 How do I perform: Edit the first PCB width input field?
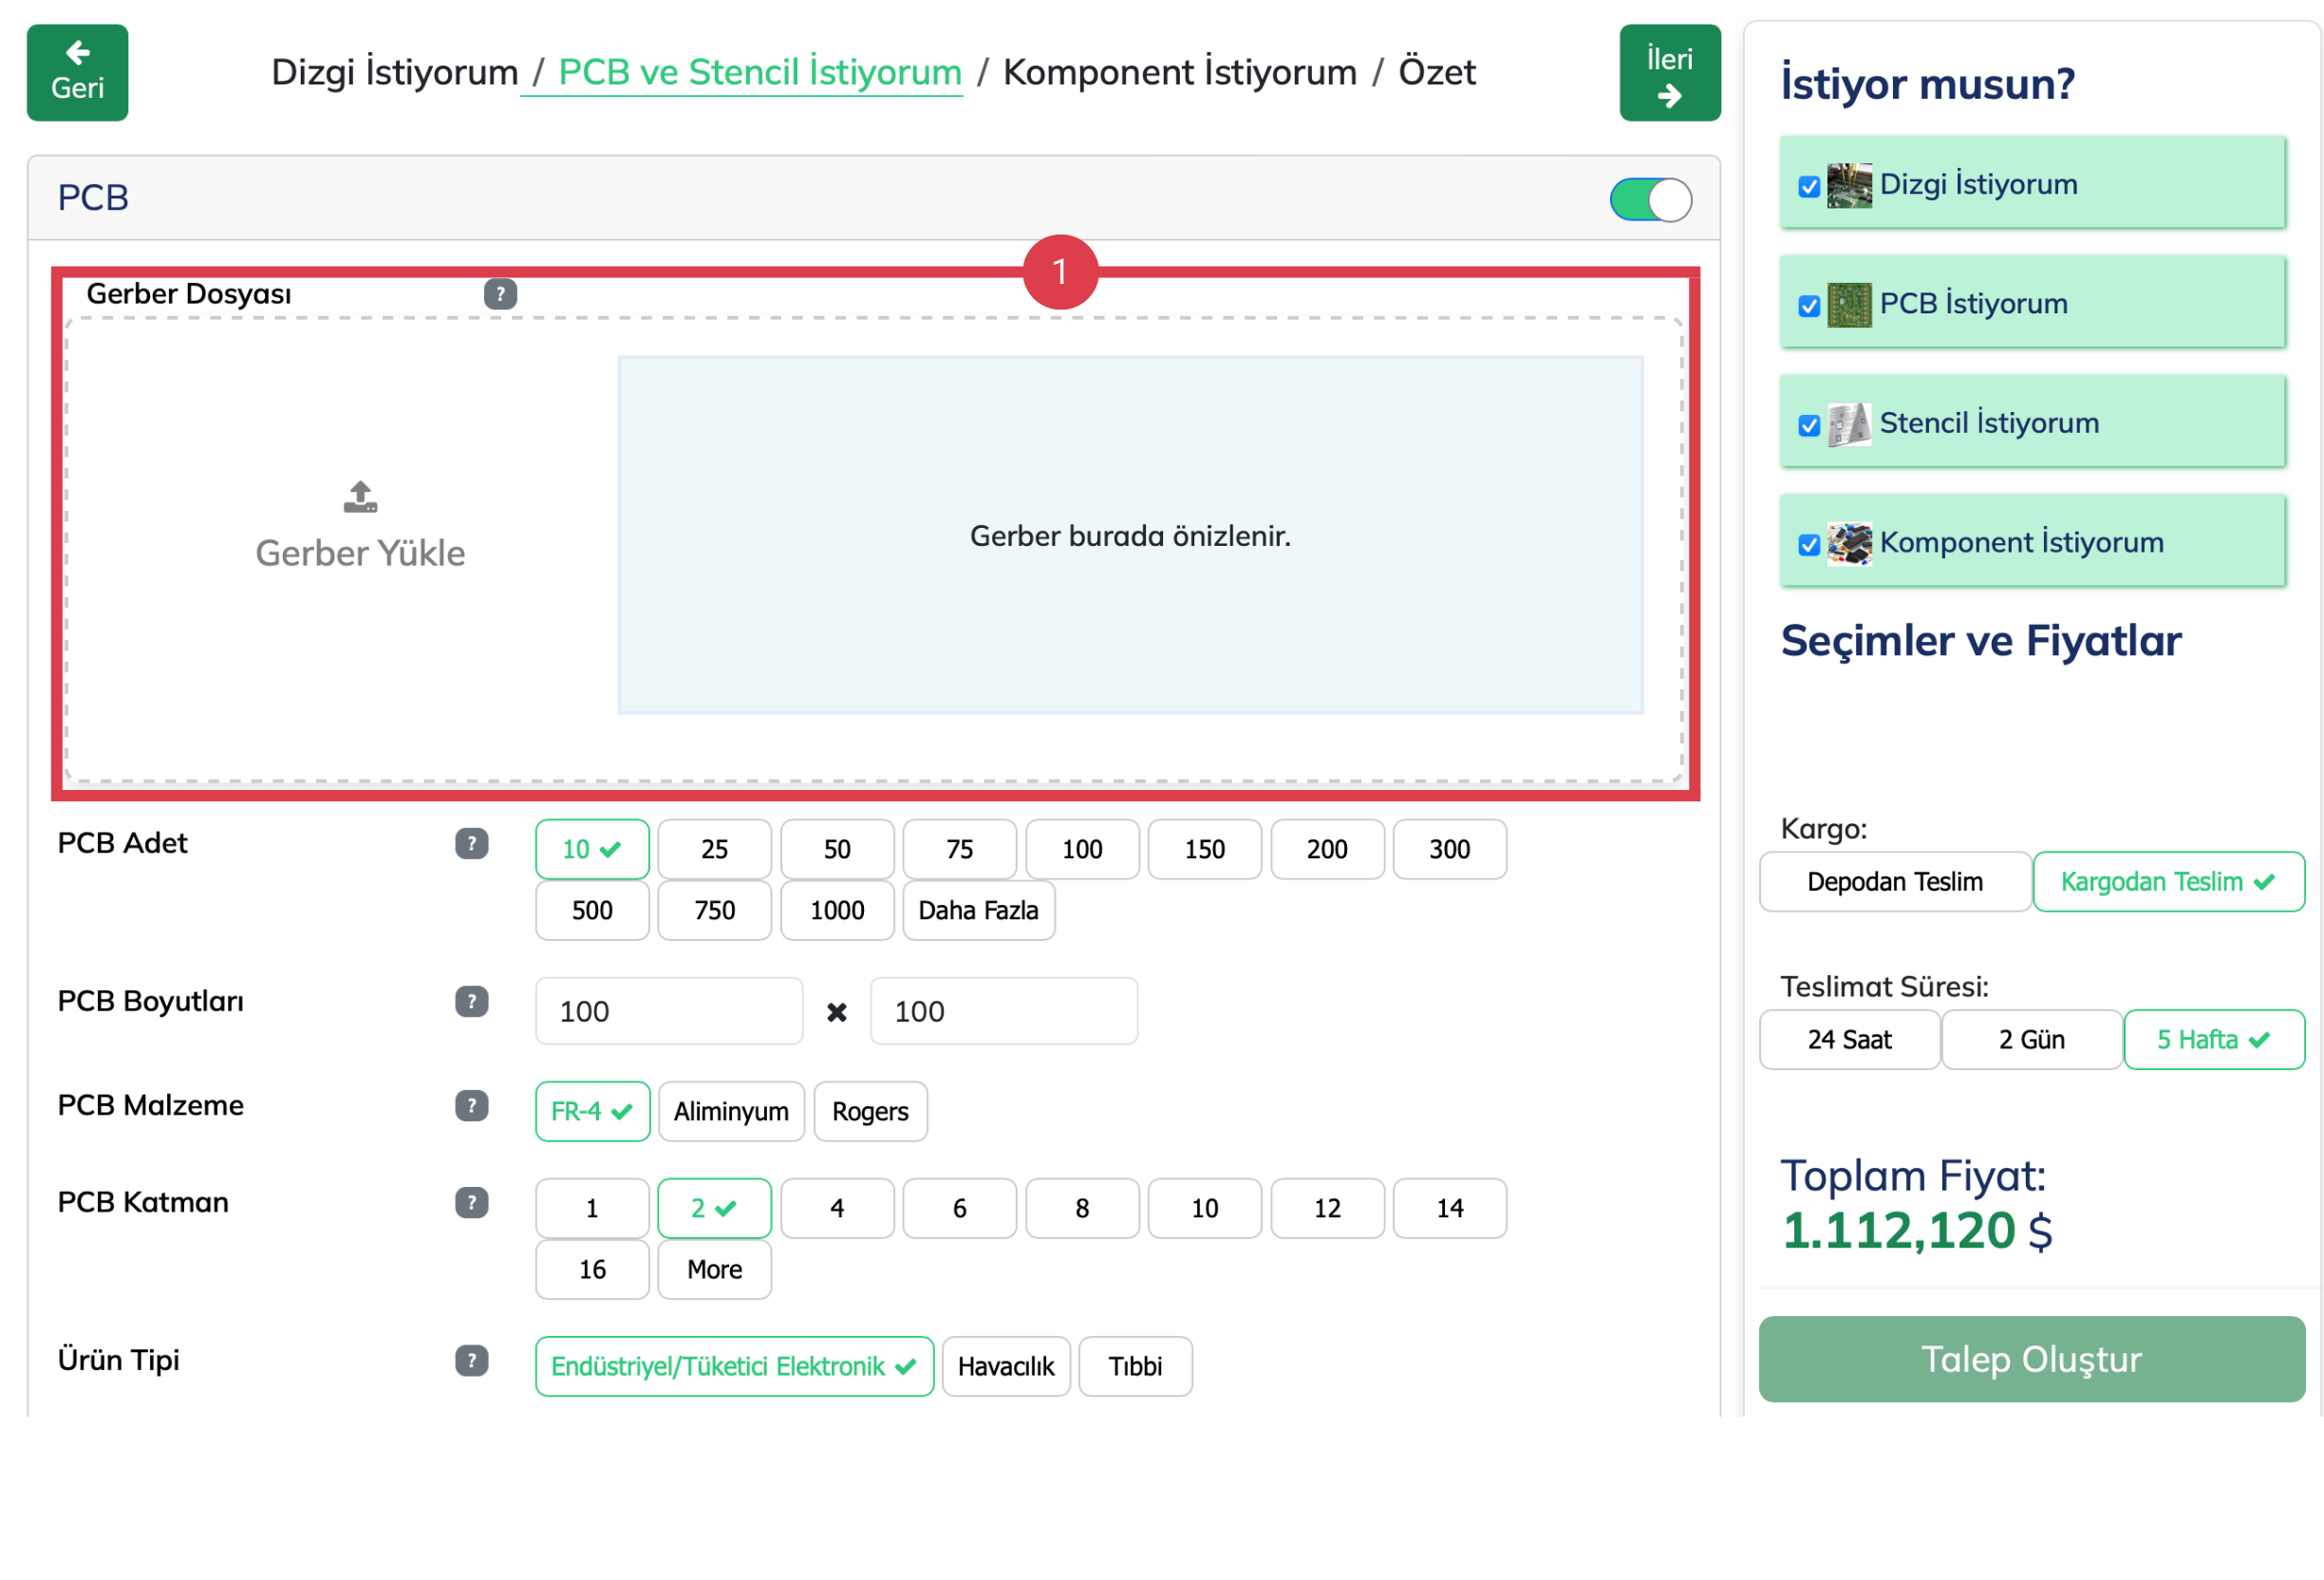(x=668, y=1011)
